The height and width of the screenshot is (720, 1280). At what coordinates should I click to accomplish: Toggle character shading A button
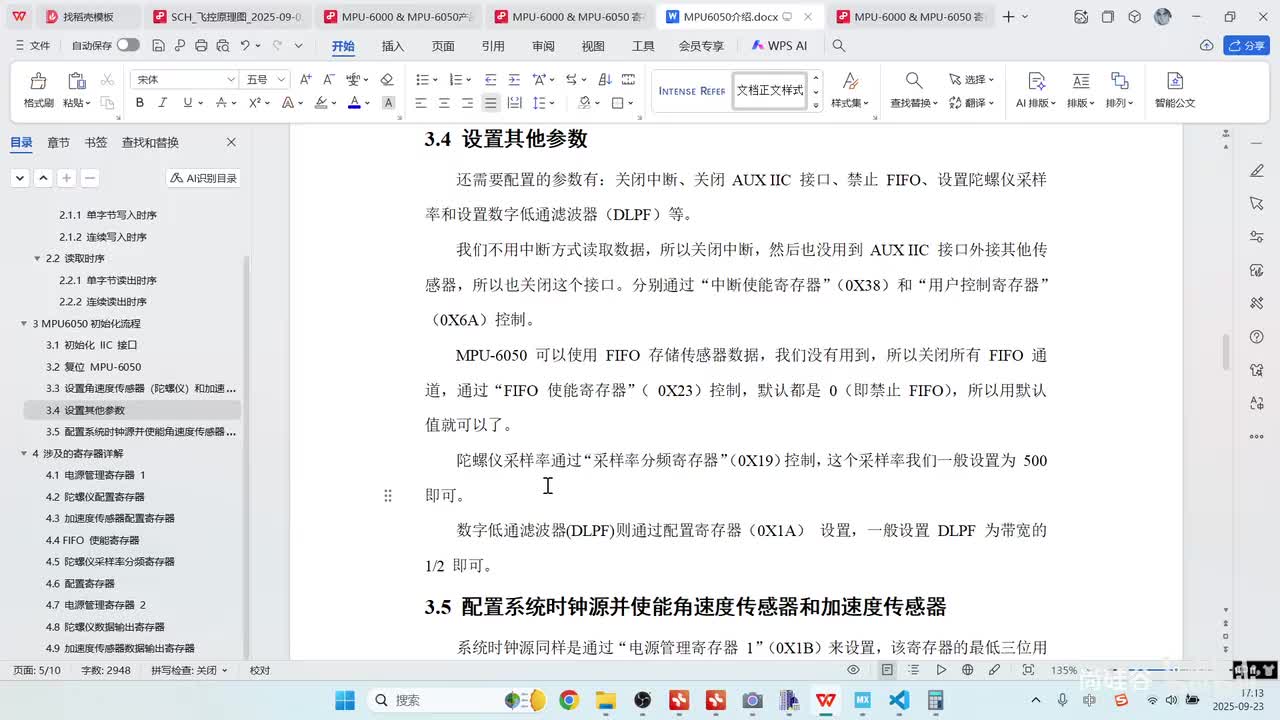tap(389, 103)
